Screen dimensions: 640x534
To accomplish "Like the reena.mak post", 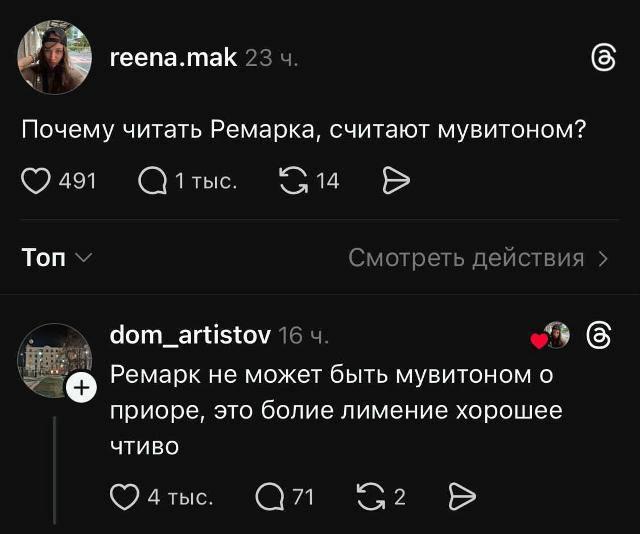I will 36,181.
